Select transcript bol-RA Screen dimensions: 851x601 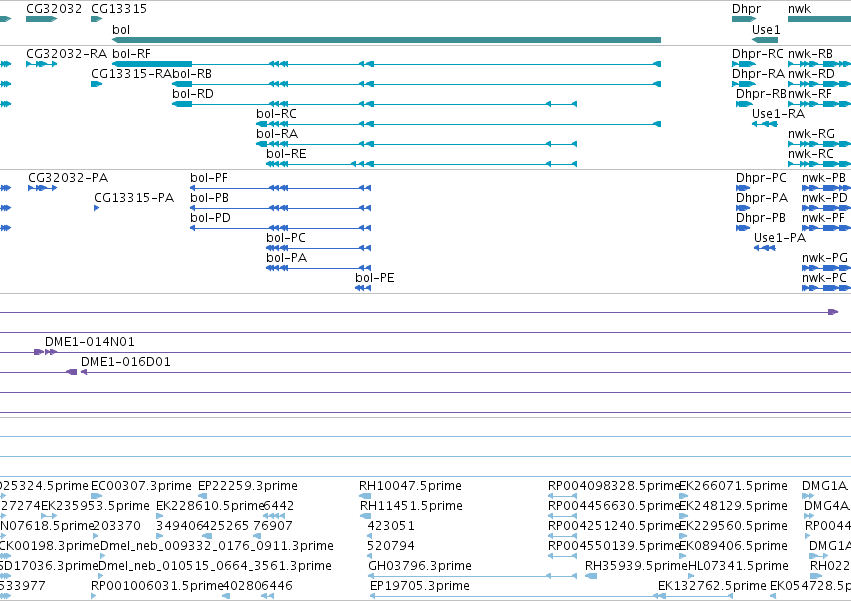click(416, 144)
